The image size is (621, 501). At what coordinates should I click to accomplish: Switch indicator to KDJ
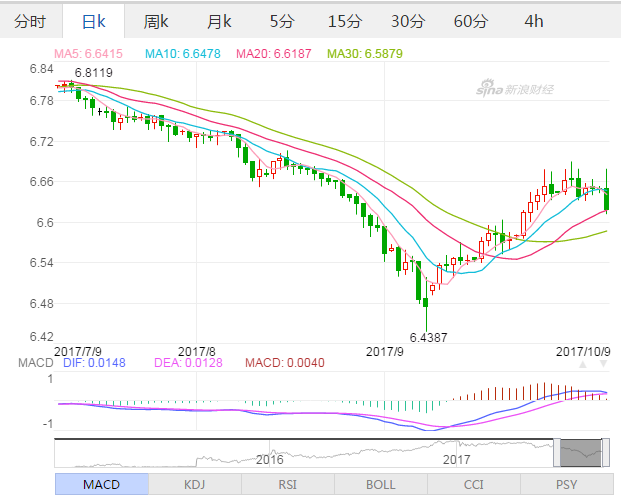point(193,485)
